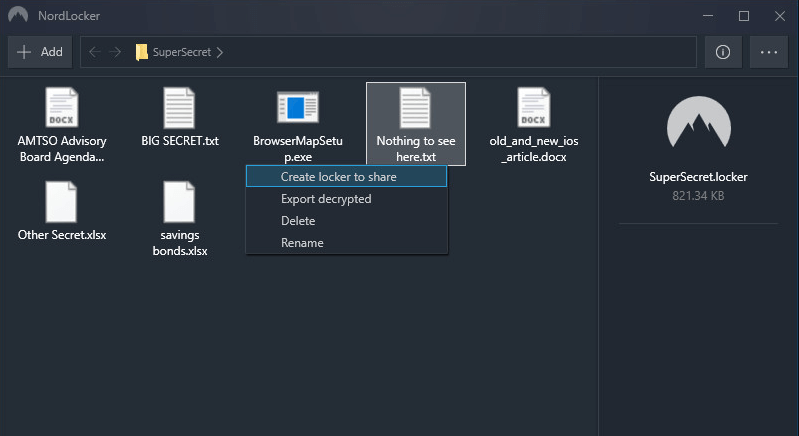Click the BIG SECRET.txt file name
The width and height of the screenshot is (799, 436).
[180, 141]
